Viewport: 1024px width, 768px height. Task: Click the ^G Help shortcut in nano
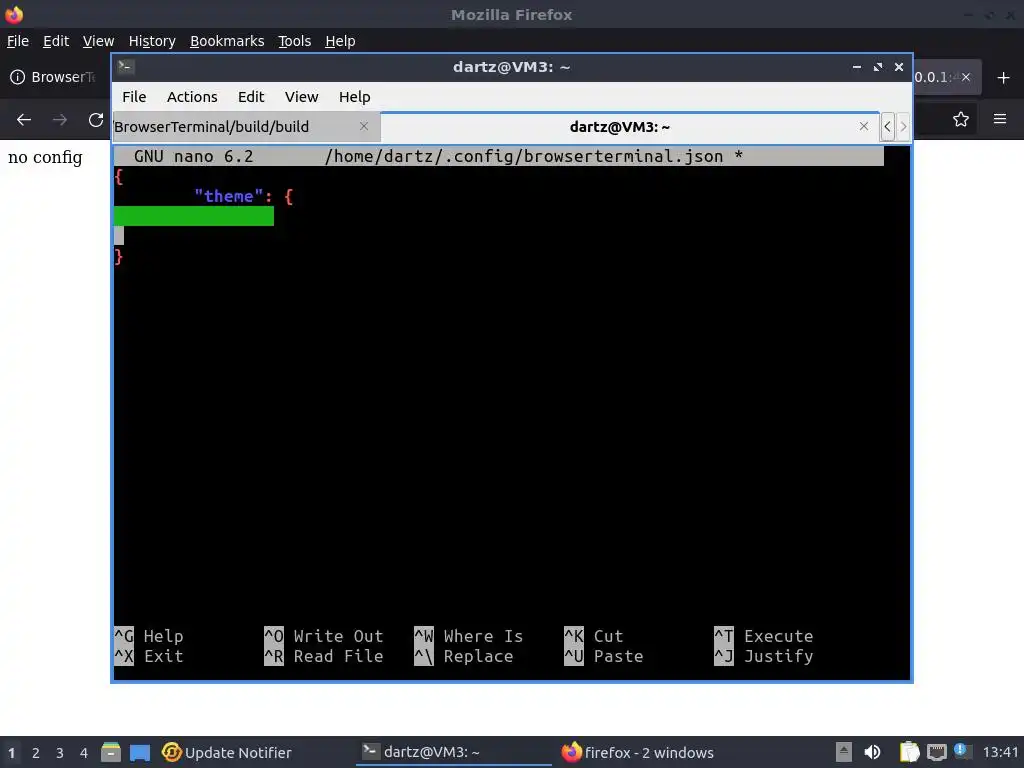click(149, 636)
